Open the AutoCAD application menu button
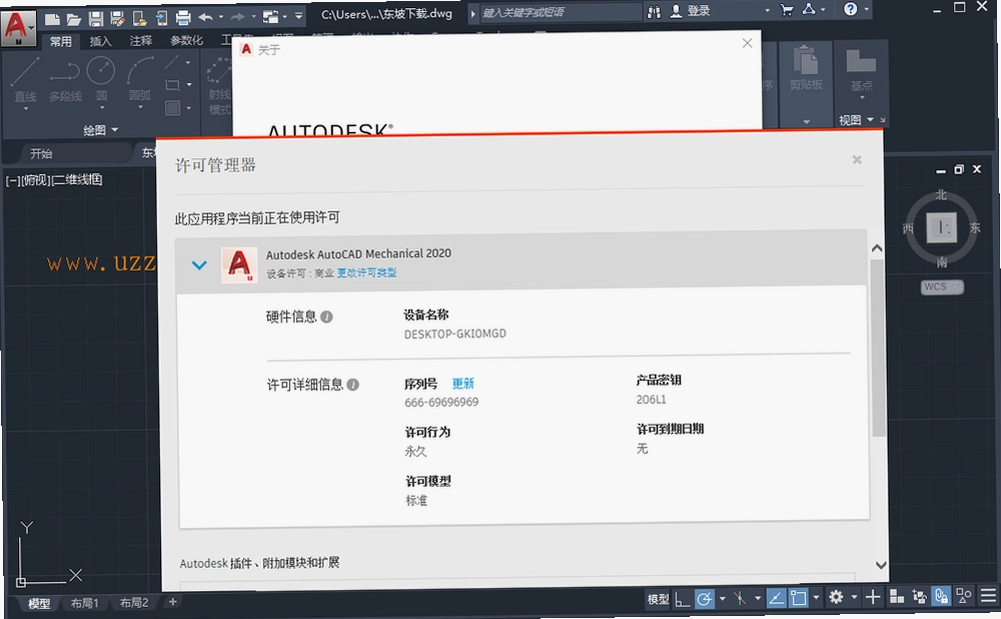Viewport: 1001px width, 619px height. click(17, 27)
